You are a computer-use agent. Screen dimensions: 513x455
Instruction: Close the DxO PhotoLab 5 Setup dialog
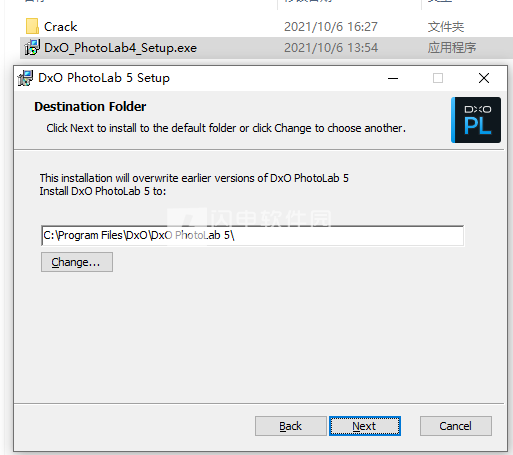click(x=484, y=78)
